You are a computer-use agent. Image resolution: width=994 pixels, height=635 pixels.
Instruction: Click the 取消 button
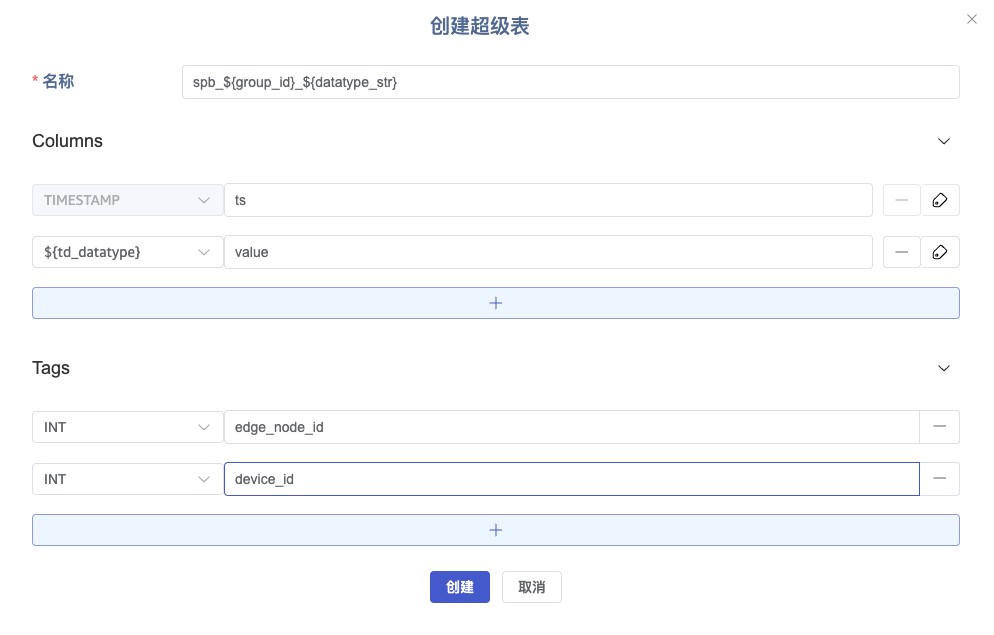pos(531,587)
